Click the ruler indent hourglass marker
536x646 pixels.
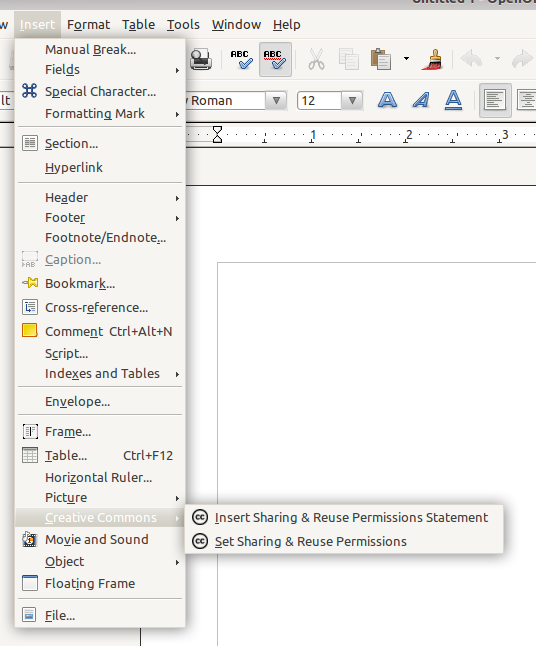[x=217, y=135]
